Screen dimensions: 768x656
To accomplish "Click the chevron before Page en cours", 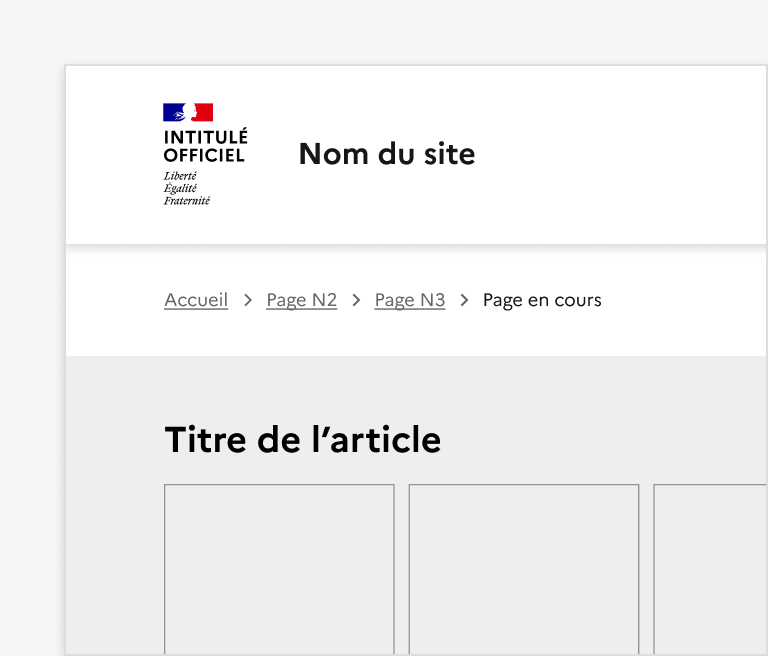I will pyautogui.click(x=464, y=300).
